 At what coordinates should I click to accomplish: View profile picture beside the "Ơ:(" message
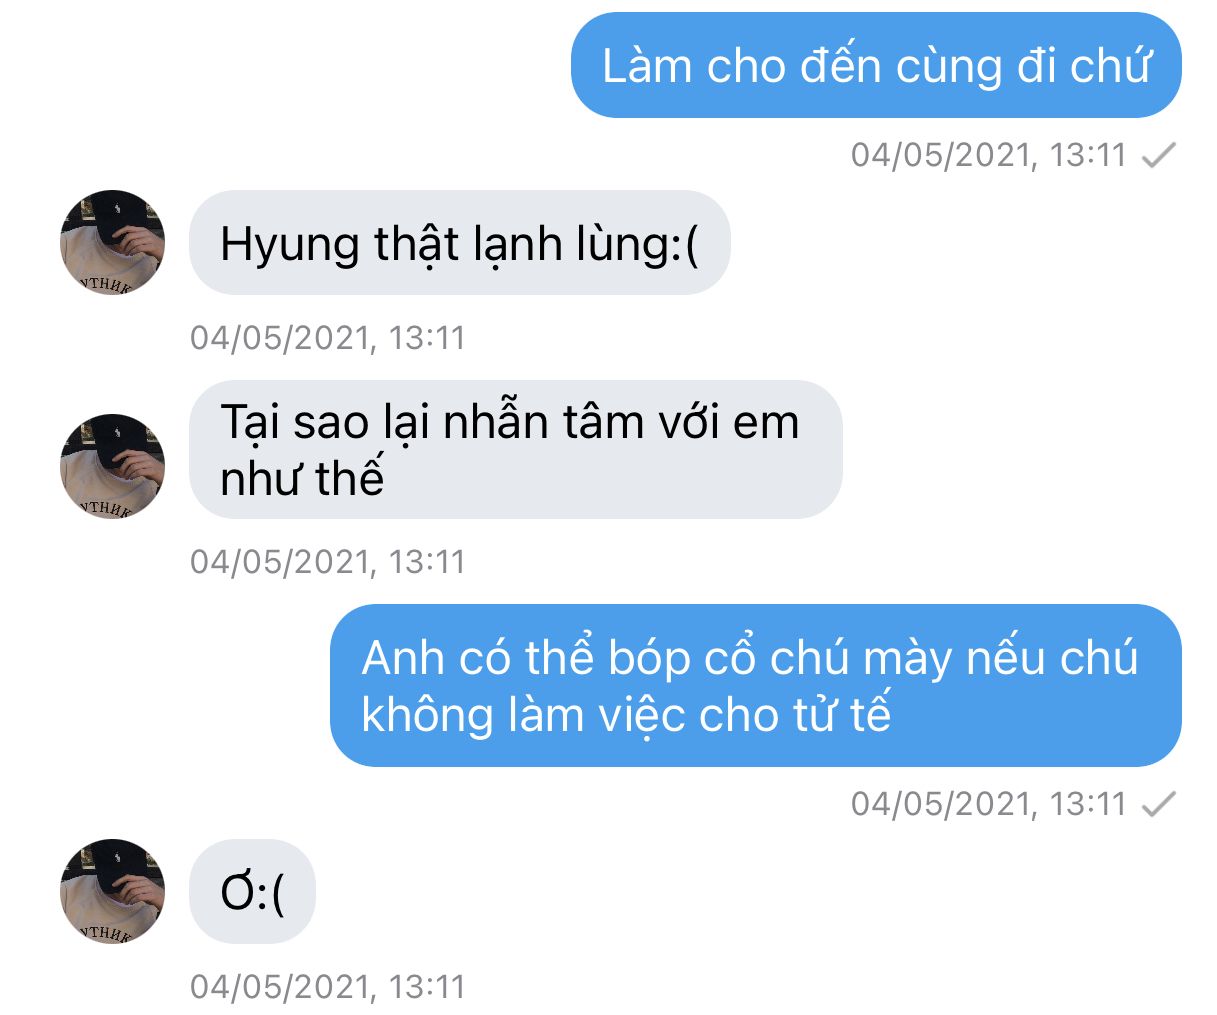112,891
